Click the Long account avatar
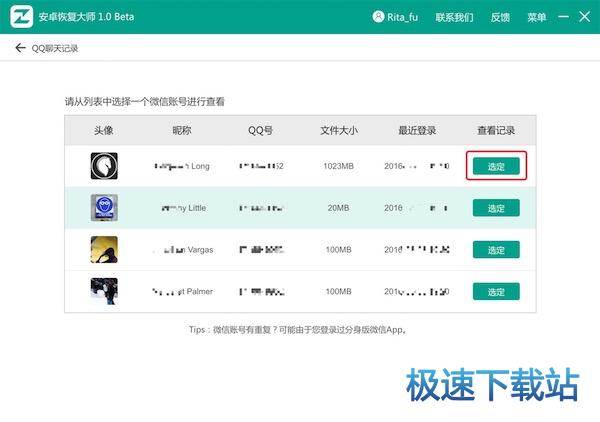This screenshot has height=422, width=600. (x=104, y=166)
